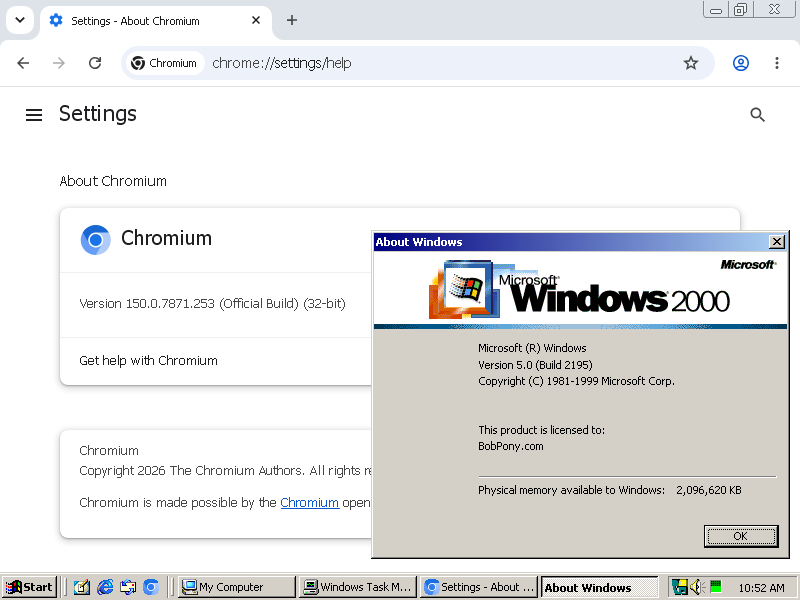Open the Chromium three-dot menu

pyautogui.click(x=777, y=63)
